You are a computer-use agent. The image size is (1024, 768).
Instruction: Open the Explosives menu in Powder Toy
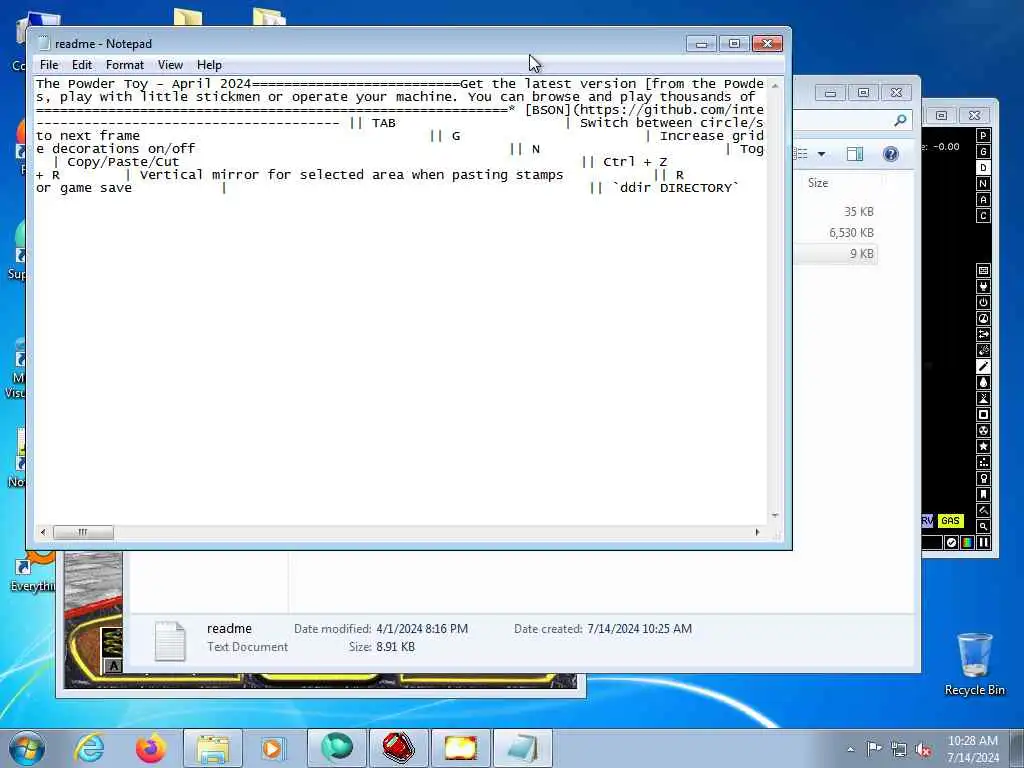[983, 351]
